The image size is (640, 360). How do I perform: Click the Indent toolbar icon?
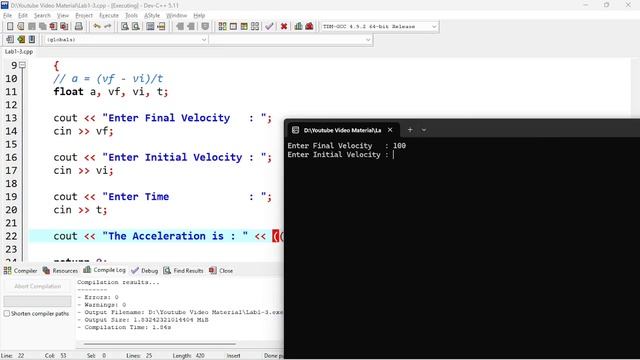tap(180, 26)
